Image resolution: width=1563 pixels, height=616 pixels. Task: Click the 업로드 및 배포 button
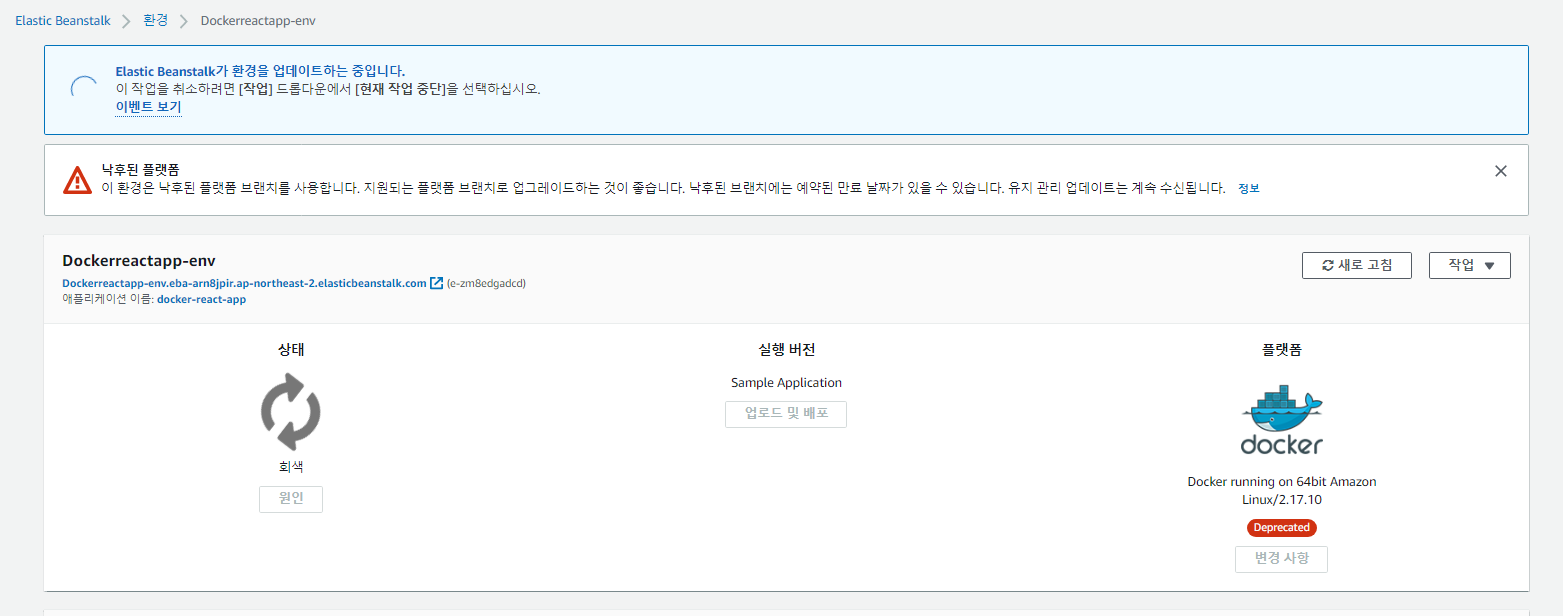point(786,414)
